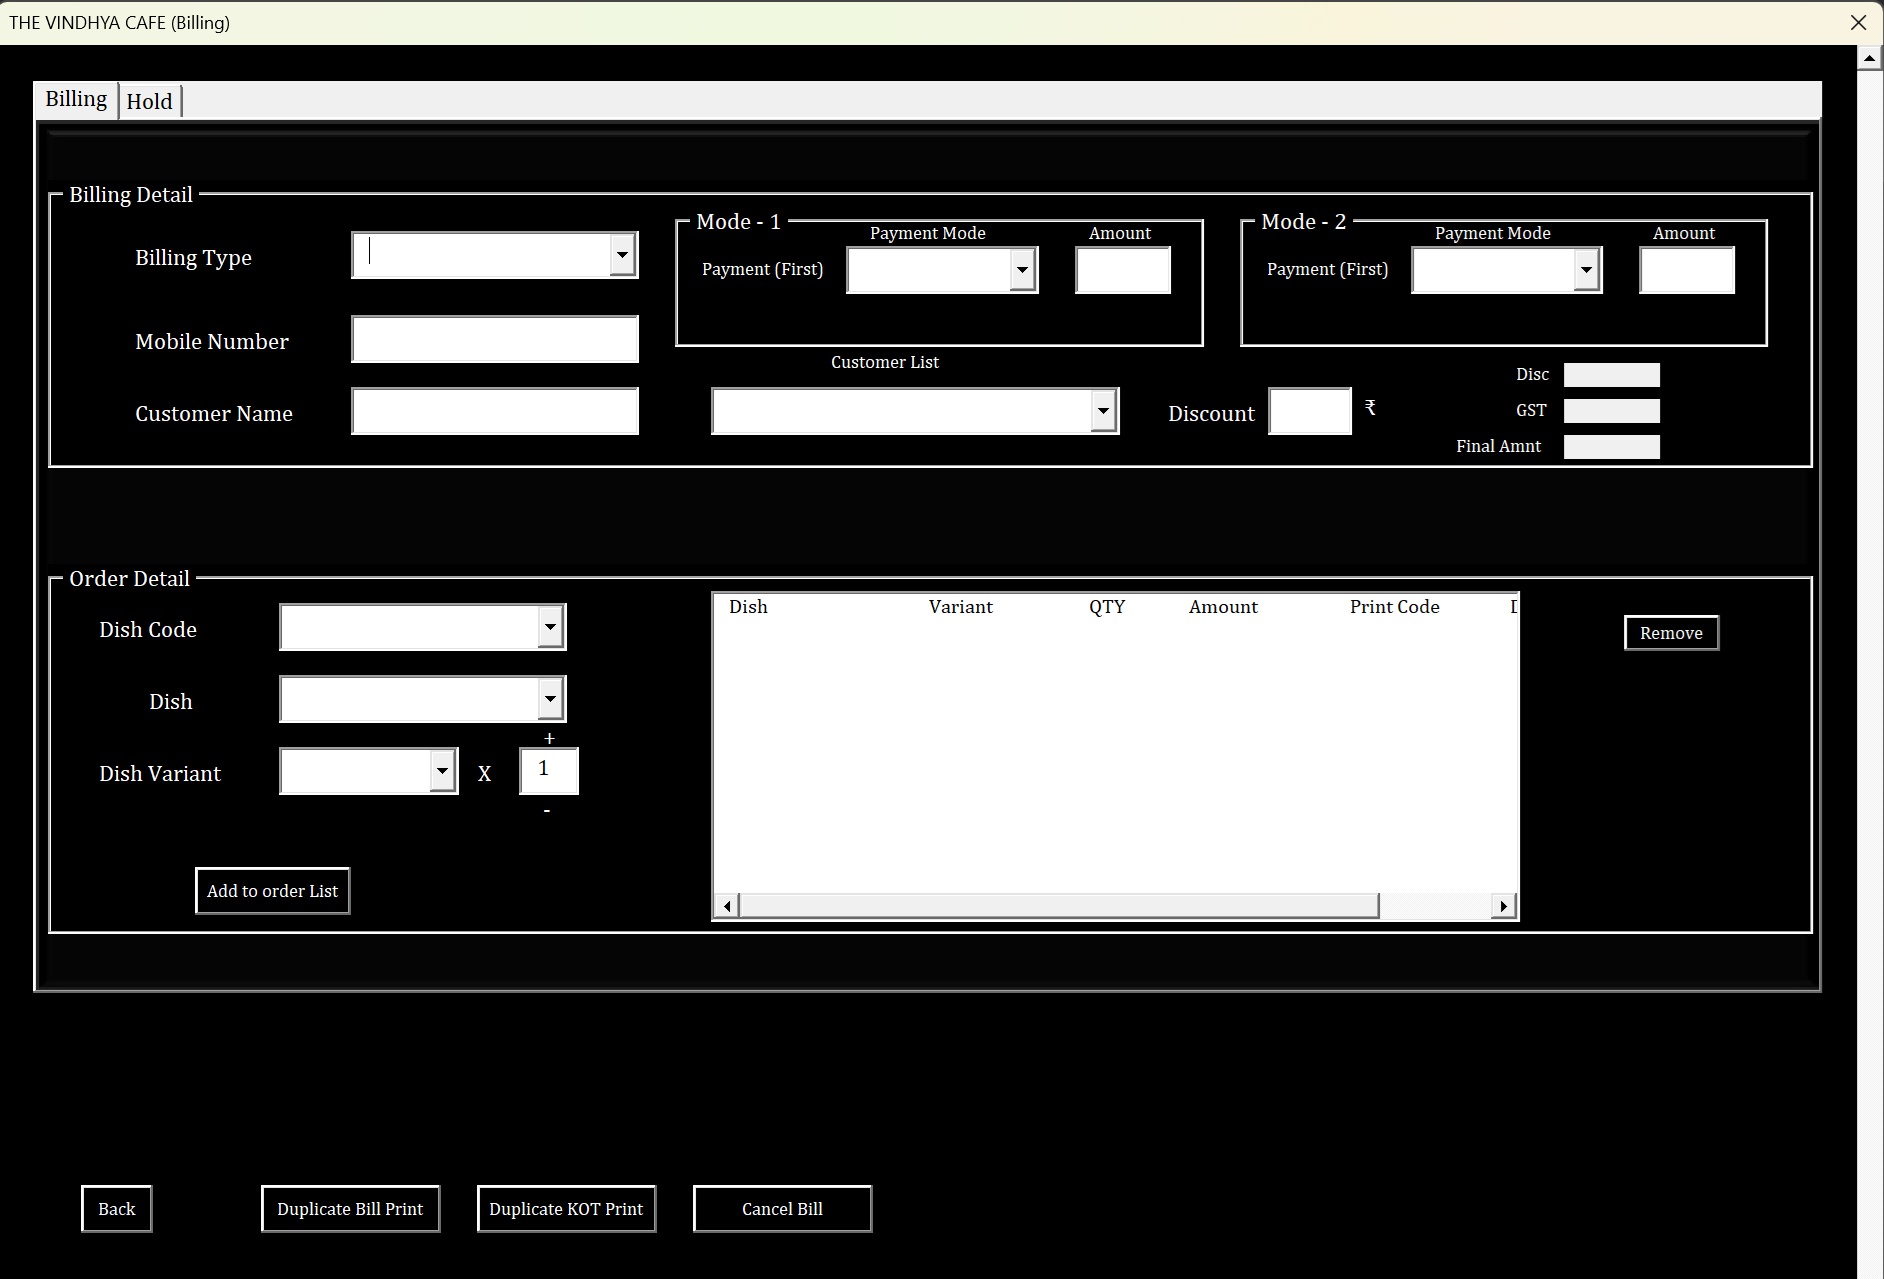The image size is (1884, 1279).
Task: Click the Add to order List button
Action: click(272, 890)
